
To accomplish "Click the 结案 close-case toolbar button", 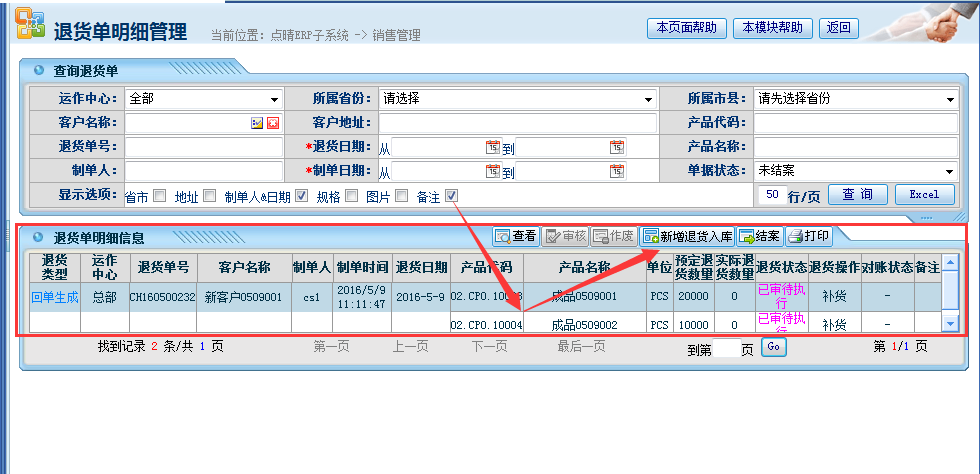I will pyautogui.click(x=759, y=237).
